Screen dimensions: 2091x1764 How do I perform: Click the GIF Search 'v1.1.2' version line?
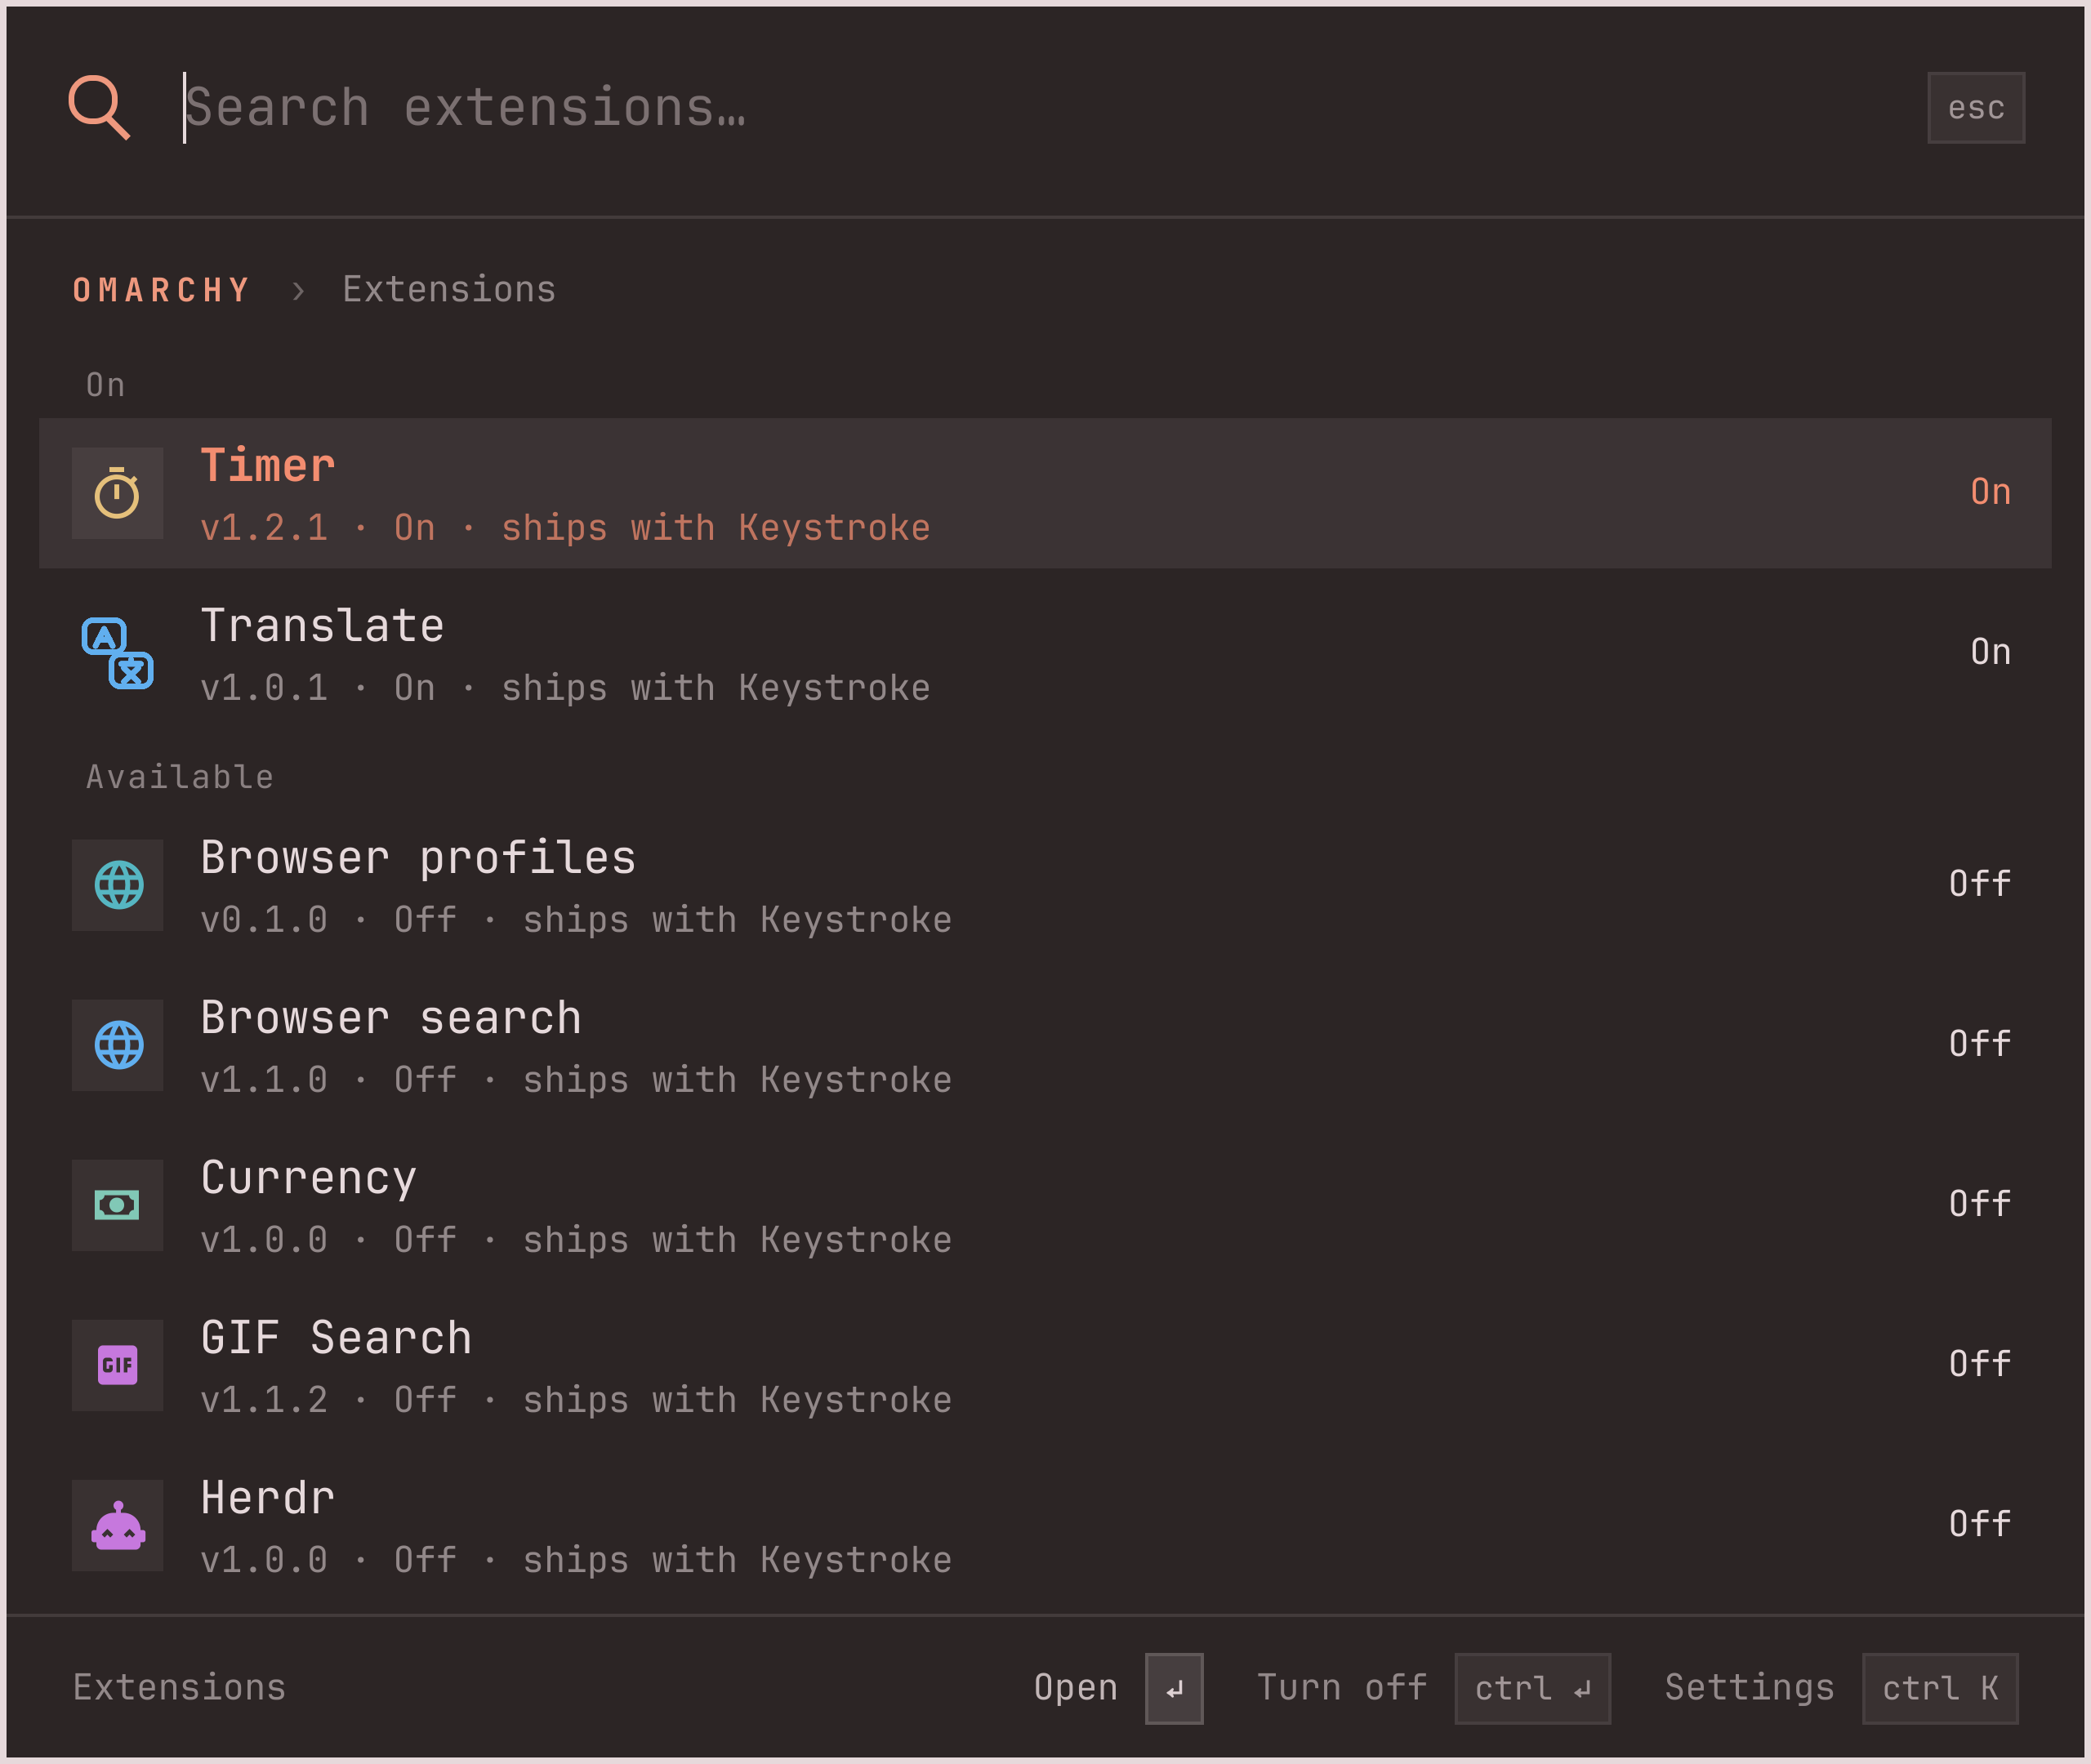[576, 1400]
